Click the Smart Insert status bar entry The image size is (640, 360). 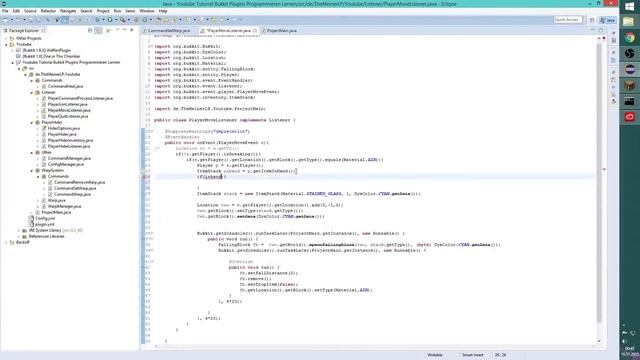(472, 355)
